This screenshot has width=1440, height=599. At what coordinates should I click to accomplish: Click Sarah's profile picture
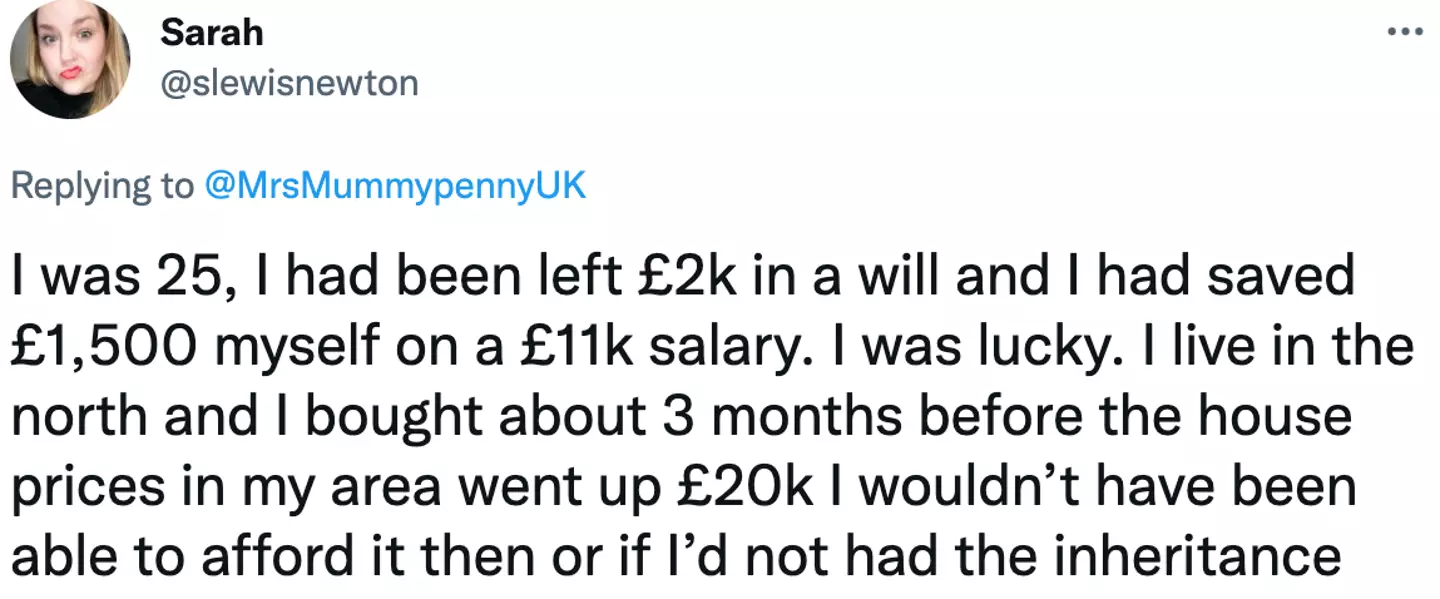pyautogui.click(x=70, y=59)
